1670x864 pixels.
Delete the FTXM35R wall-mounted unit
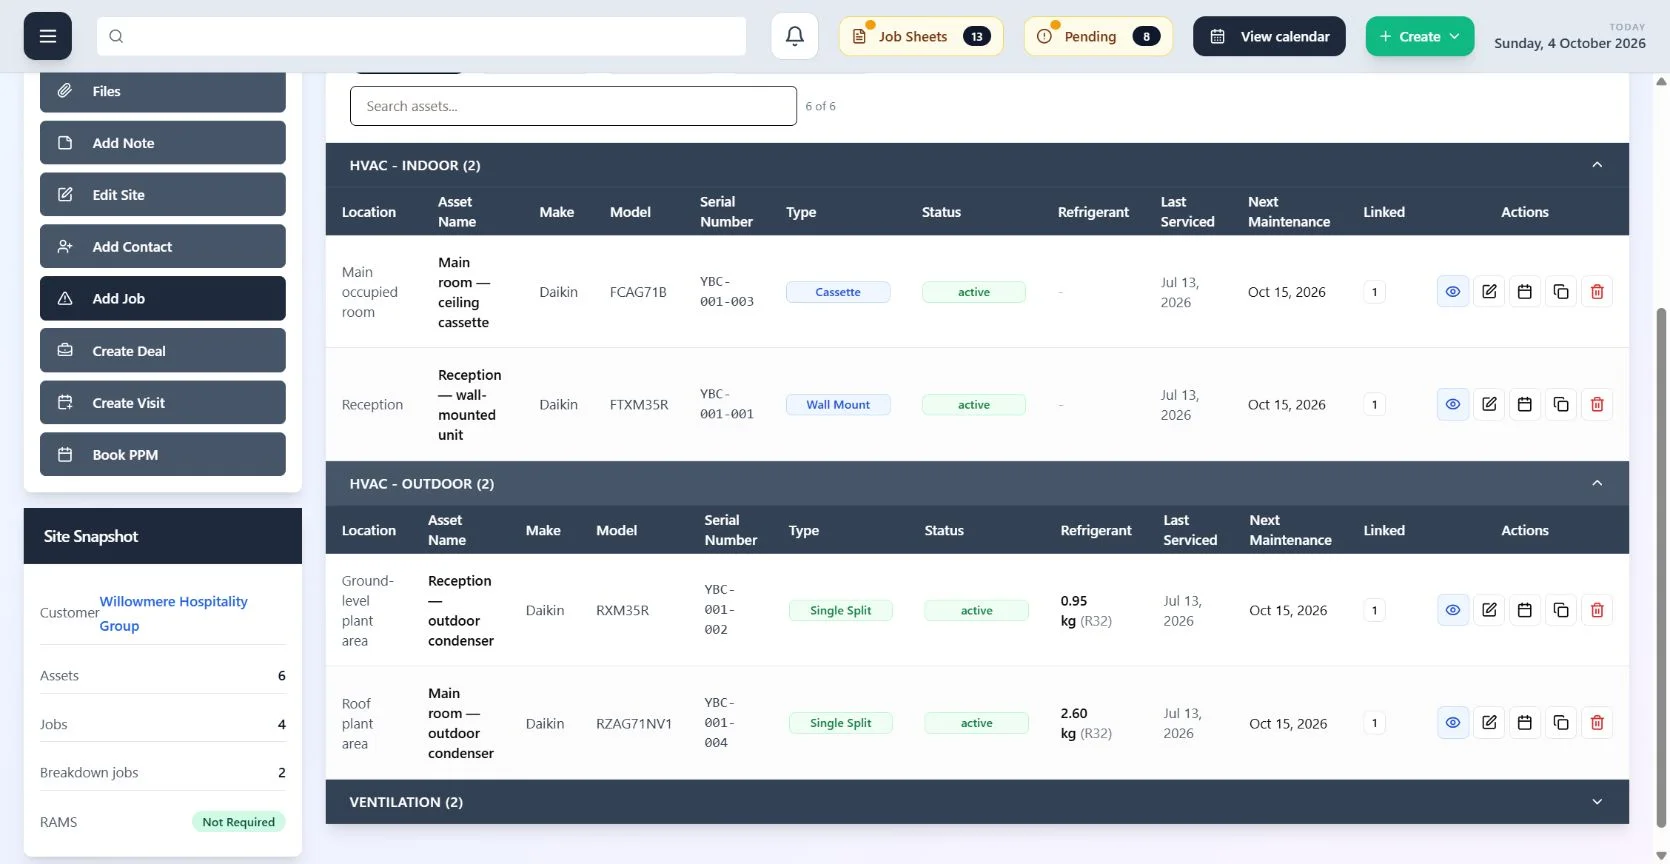pyautogui.click(x=1597, y=405)
